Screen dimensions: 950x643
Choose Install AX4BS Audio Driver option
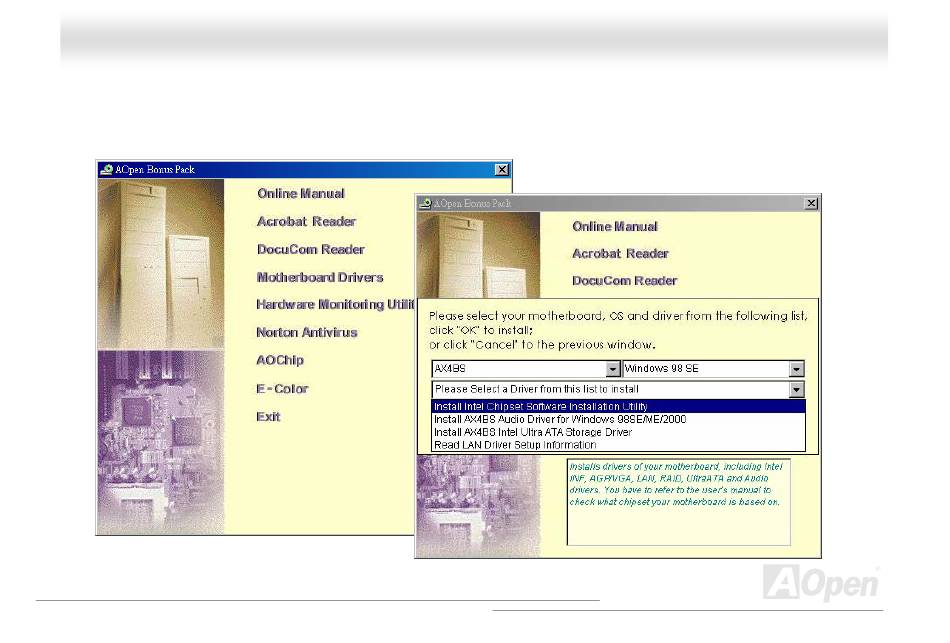(618, 419)
